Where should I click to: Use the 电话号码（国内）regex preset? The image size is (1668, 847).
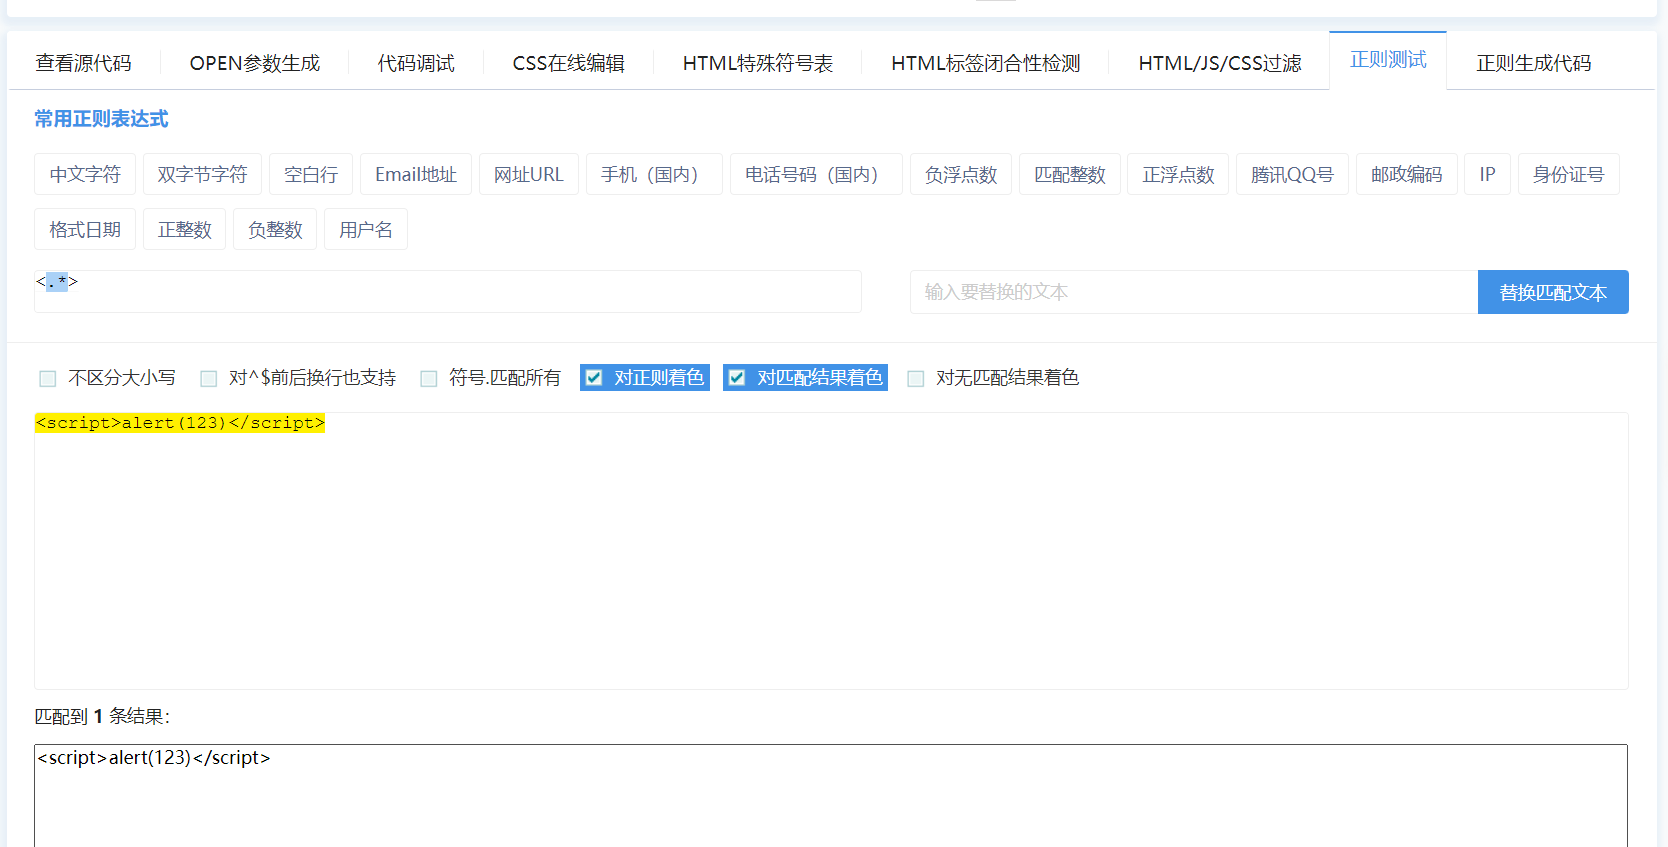click(816, 174)
